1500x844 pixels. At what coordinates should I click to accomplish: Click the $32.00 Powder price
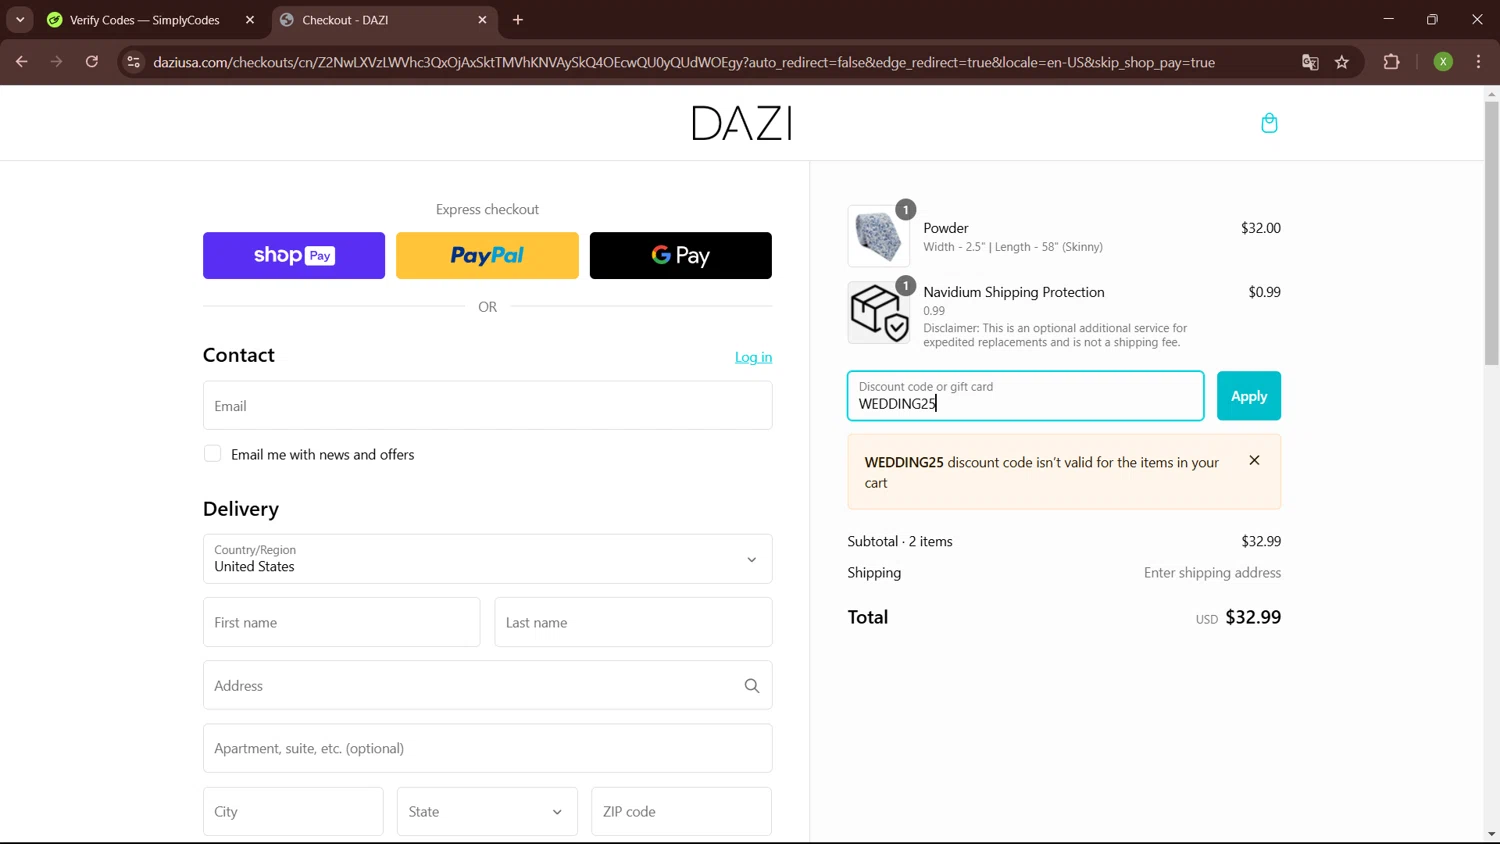1261,228
